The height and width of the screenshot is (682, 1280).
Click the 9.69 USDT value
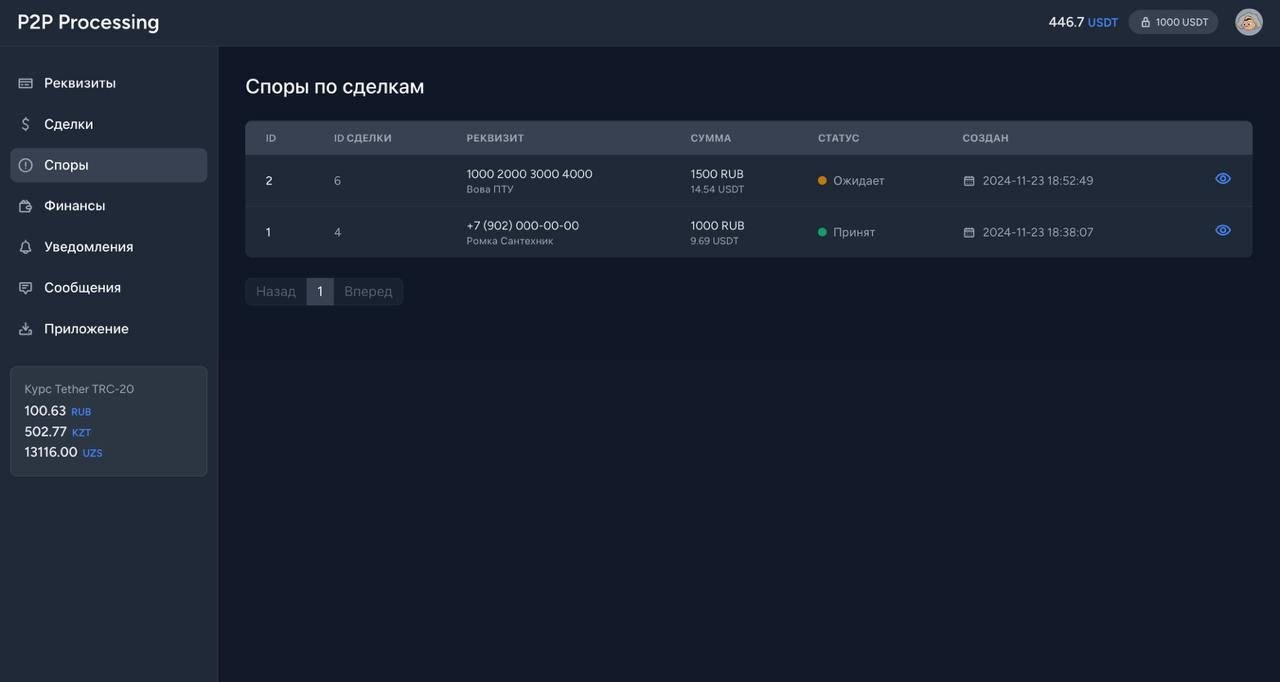pyautogui.click(x=714, y=241)
